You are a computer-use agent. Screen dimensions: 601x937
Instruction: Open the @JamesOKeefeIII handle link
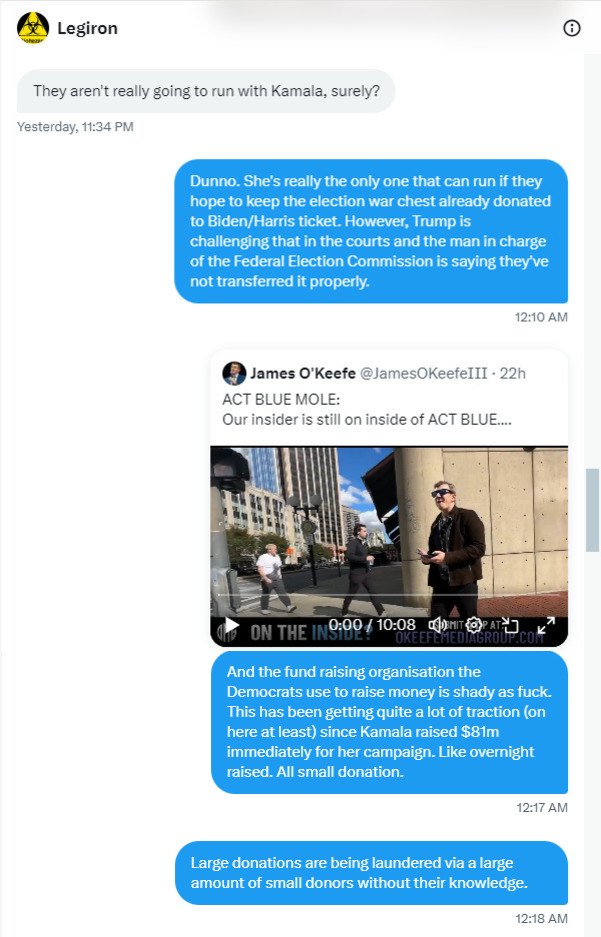click(424, 373)
